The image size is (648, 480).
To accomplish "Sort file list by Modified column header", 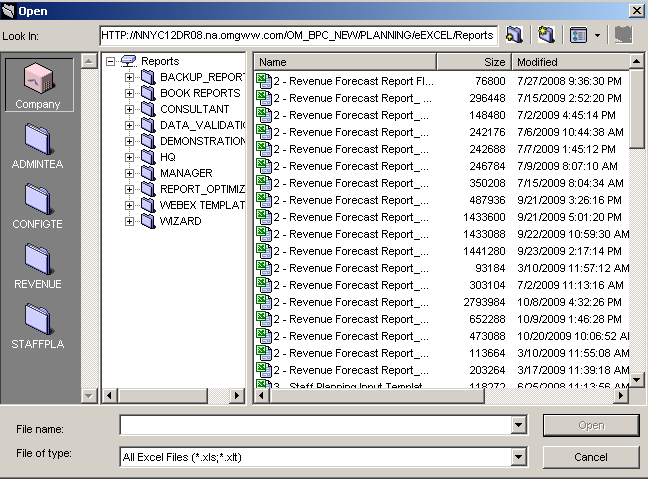I will click(x=568, y=62).
